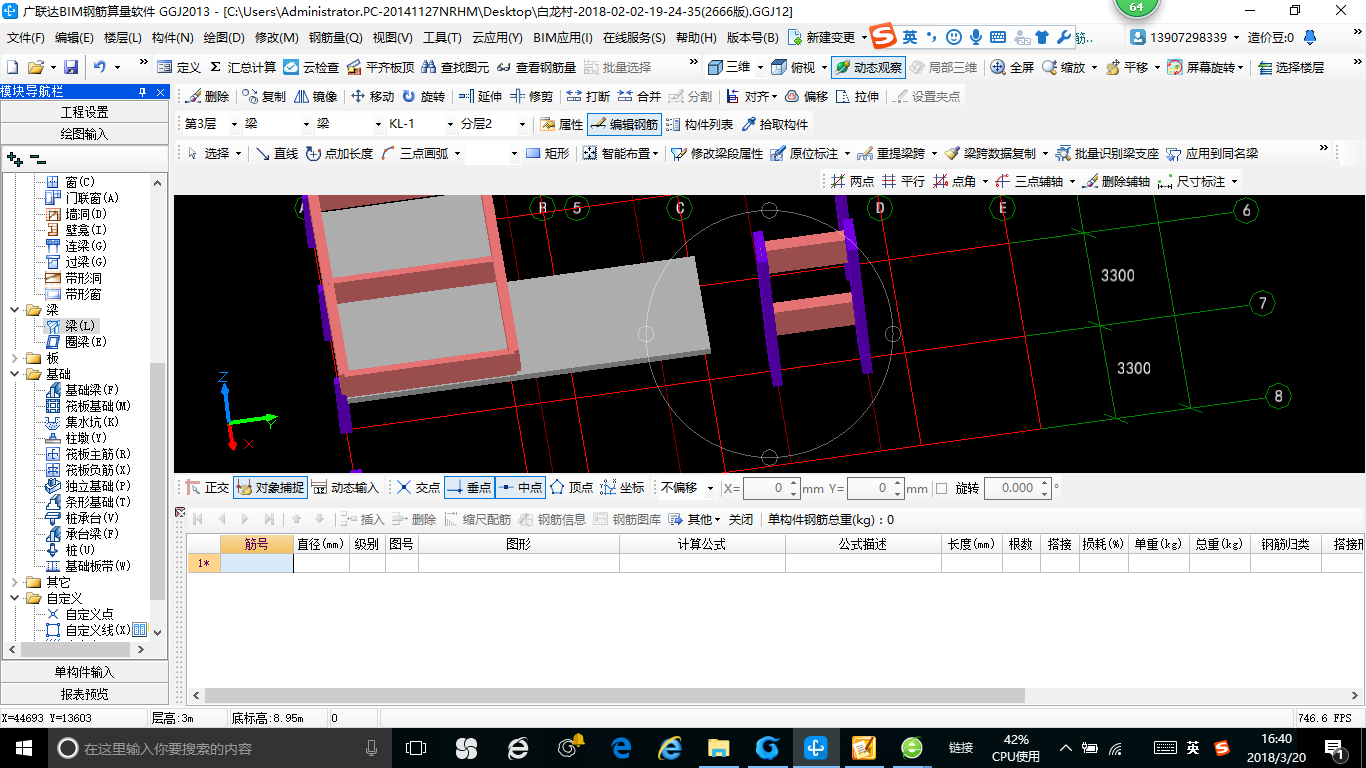The height and width of the screenshot is (768, 1366).
Task: Open the KL-1 component dropdown
Action: pos(449,125)
